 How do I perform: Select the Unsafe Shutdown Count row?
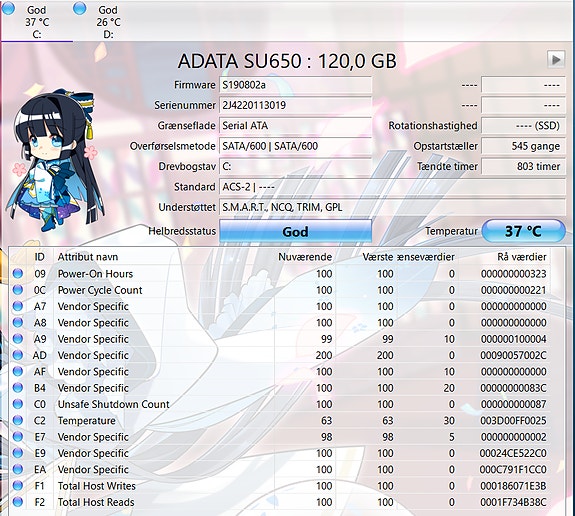[x=279, y=404]
